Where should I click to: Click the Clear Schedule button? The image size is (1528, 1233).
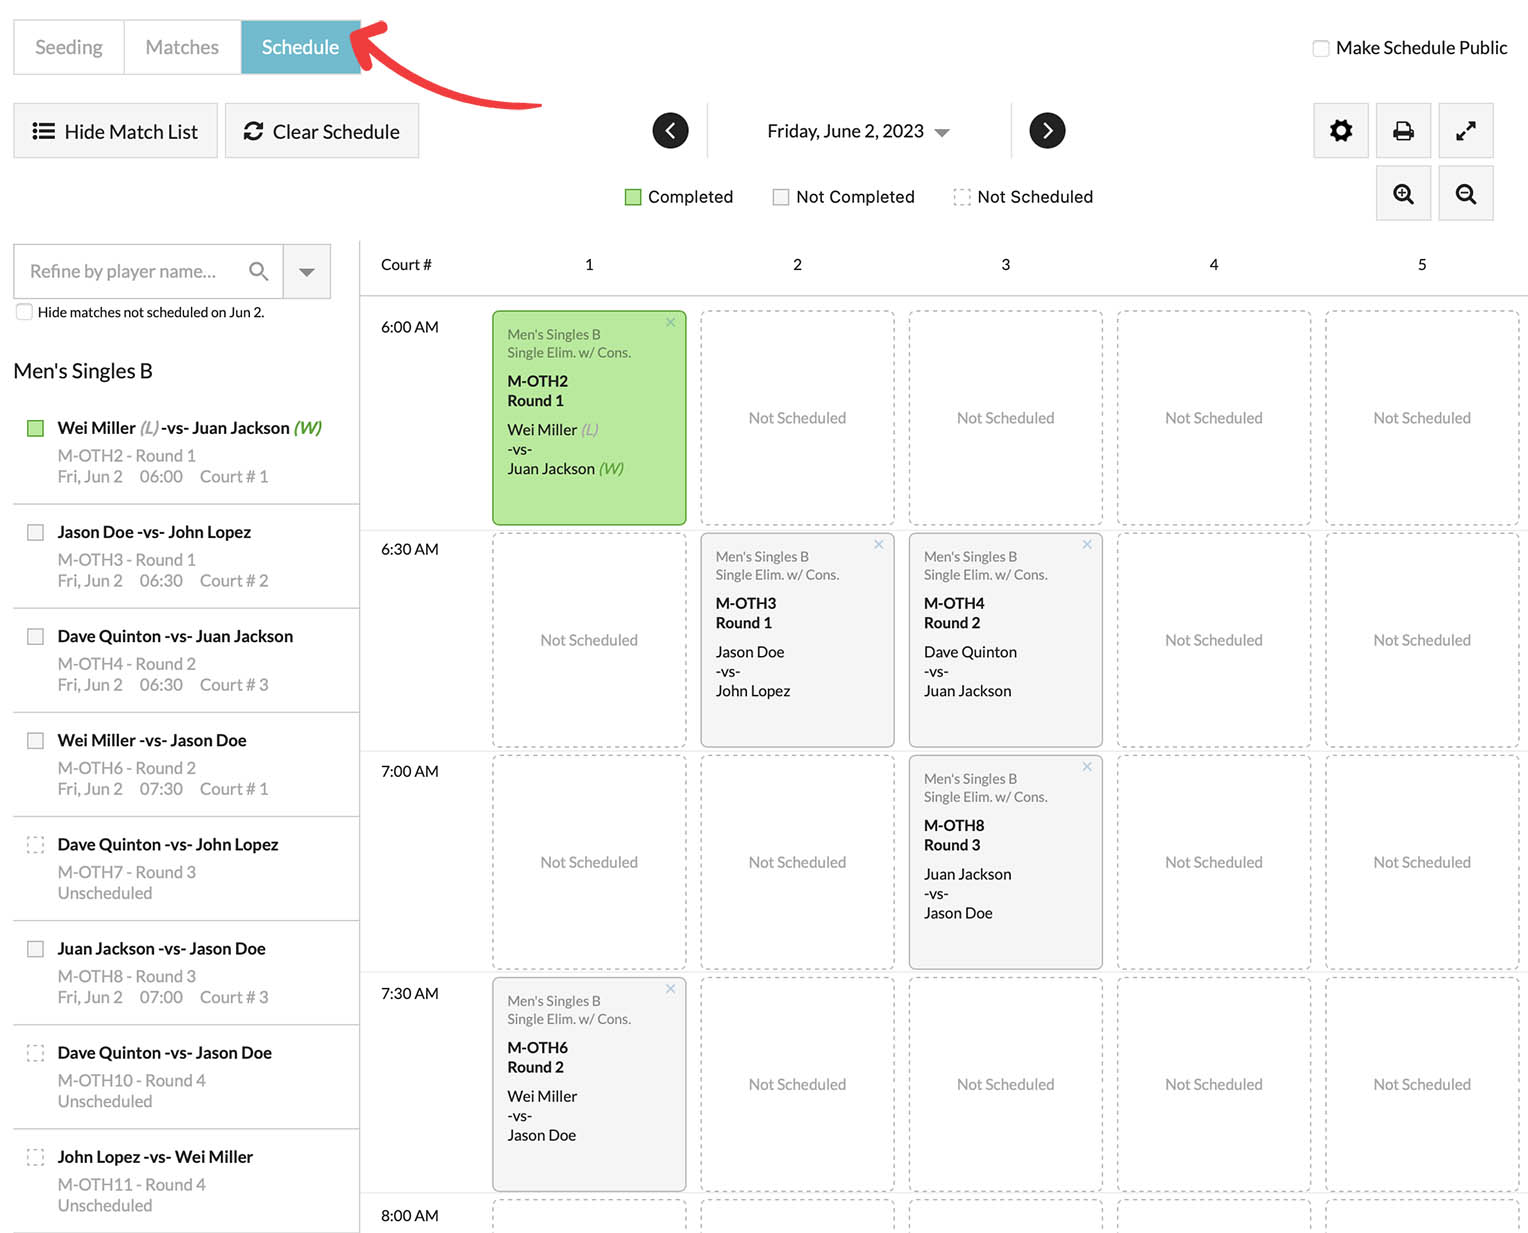tap(322, 132)
